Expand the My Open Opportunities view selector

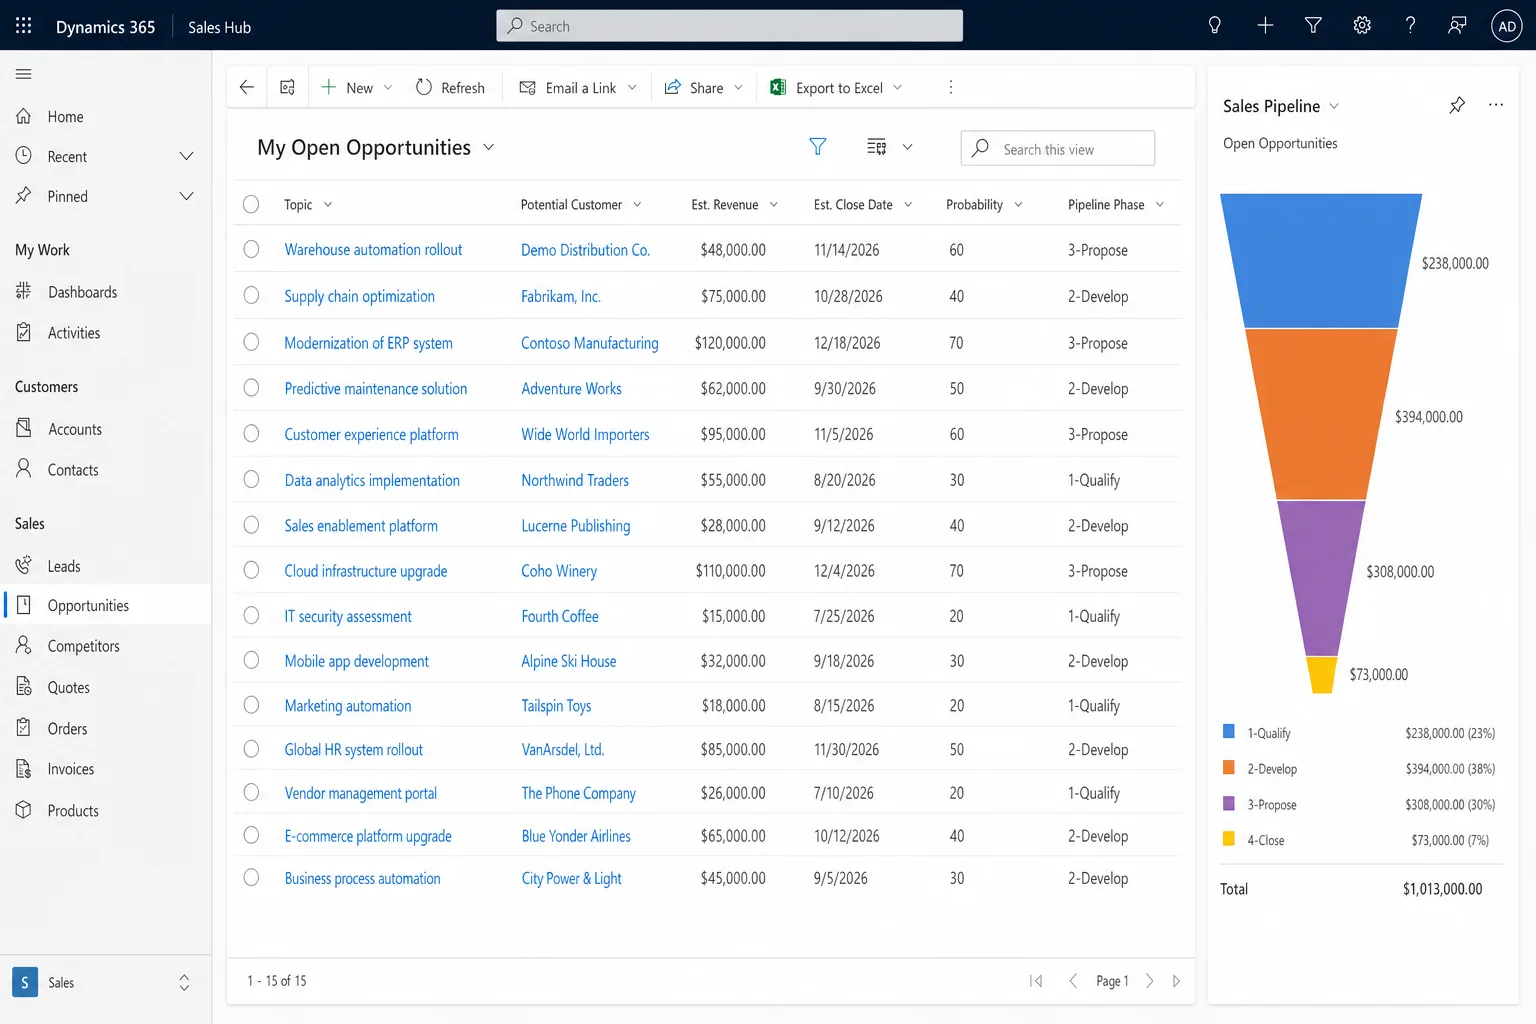(489, 147)
